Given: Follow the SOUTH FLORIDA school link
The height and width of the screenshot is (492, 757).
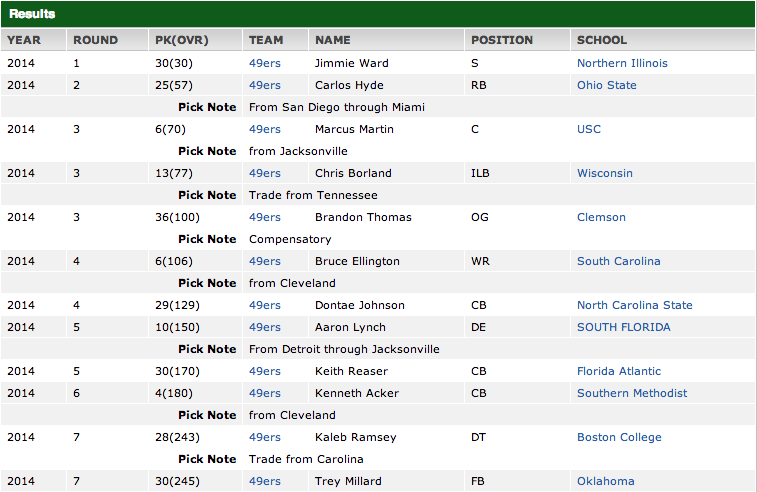Looking at the screenshot, I should click(x=623, y=327).
